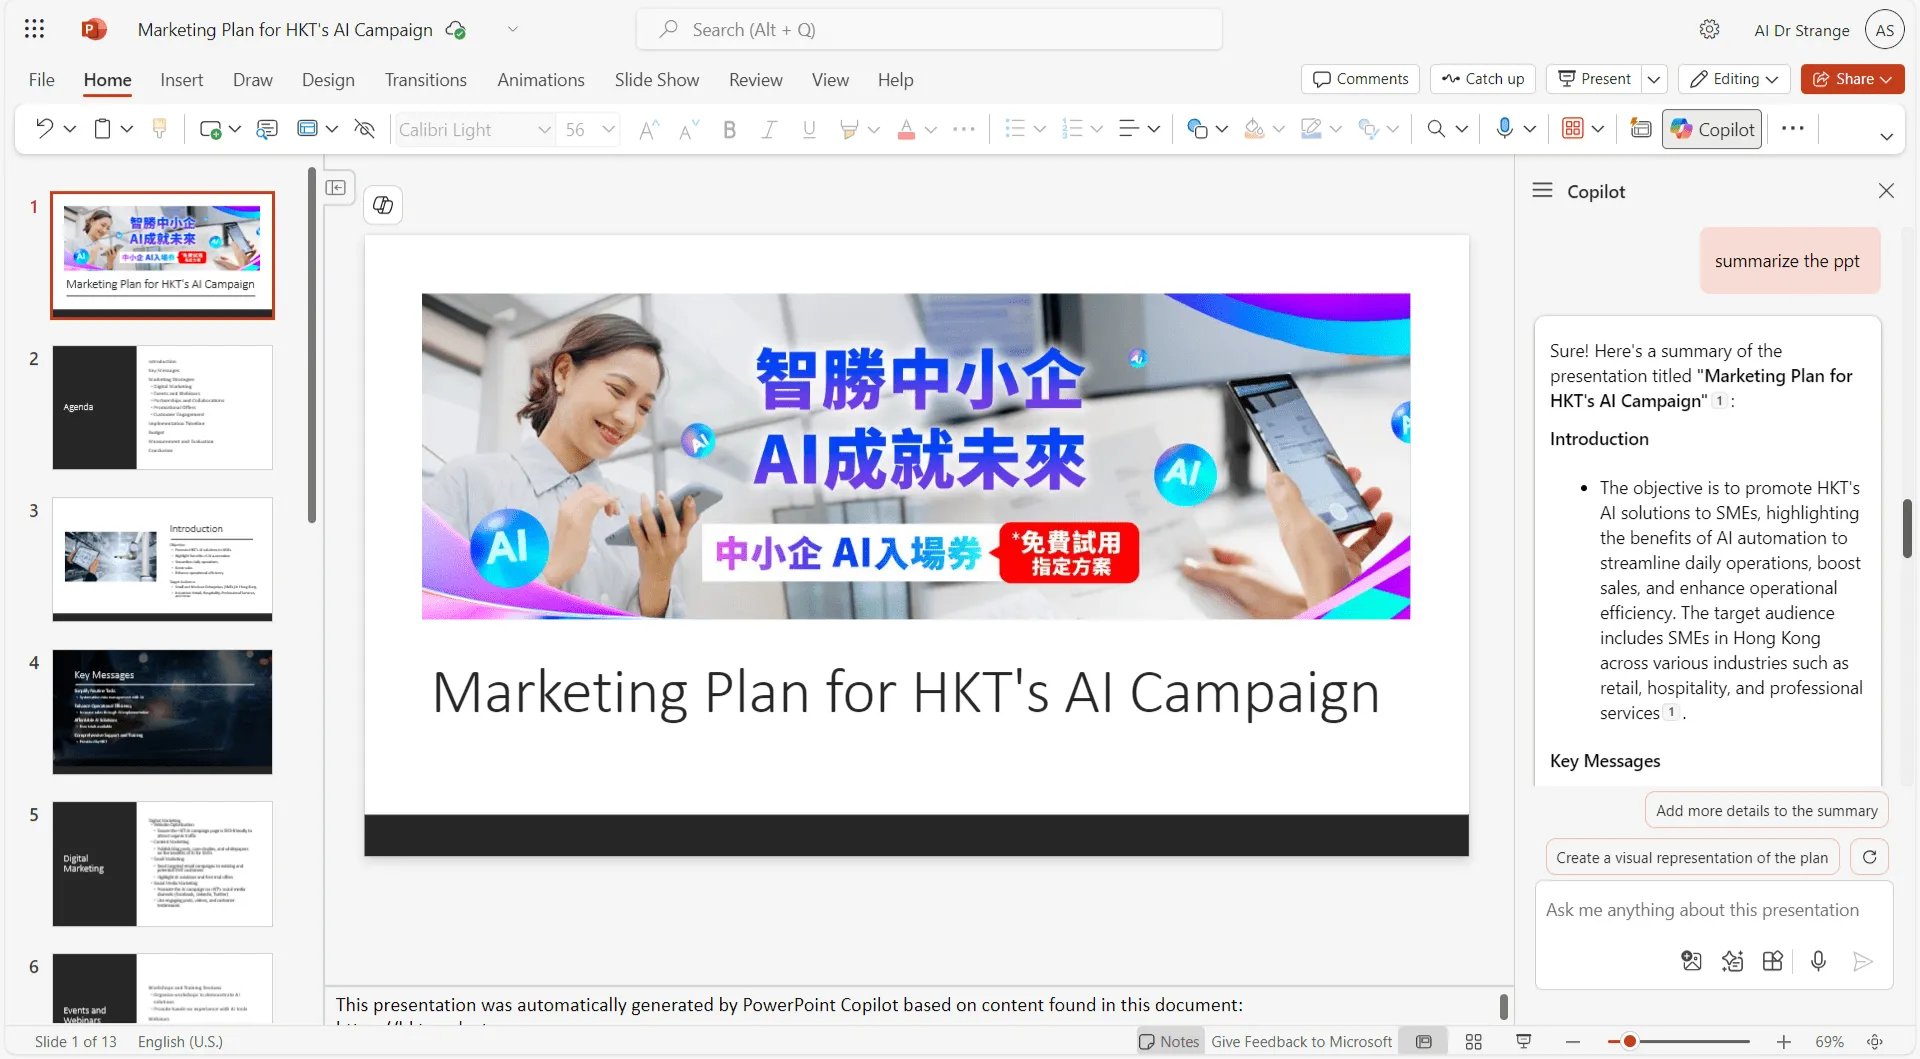Apply text highlight color
Image resolution: width=1920 pixels, height=1059 pixels.
[x=849, y=129]
